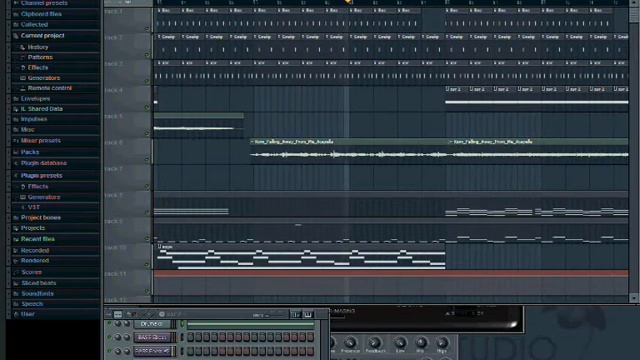Select Remote control in browser
The width and height of the screenshot is (640, 360).
(49, 88)
